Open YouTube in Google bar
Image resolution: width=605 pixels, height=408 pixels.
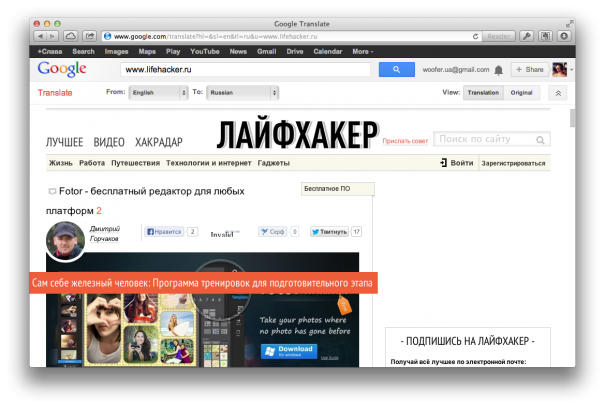[204, 51]
